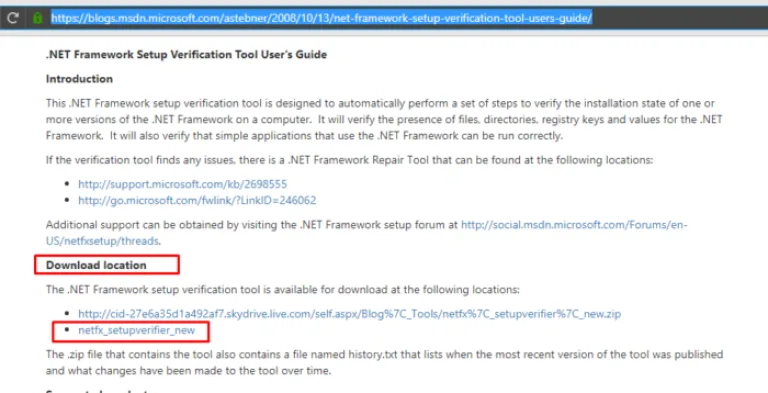768x393 pixels.
Task: Open the go.microsoft.com fwlink LinkID=246062 link
Action: click(x=197, y=200)
